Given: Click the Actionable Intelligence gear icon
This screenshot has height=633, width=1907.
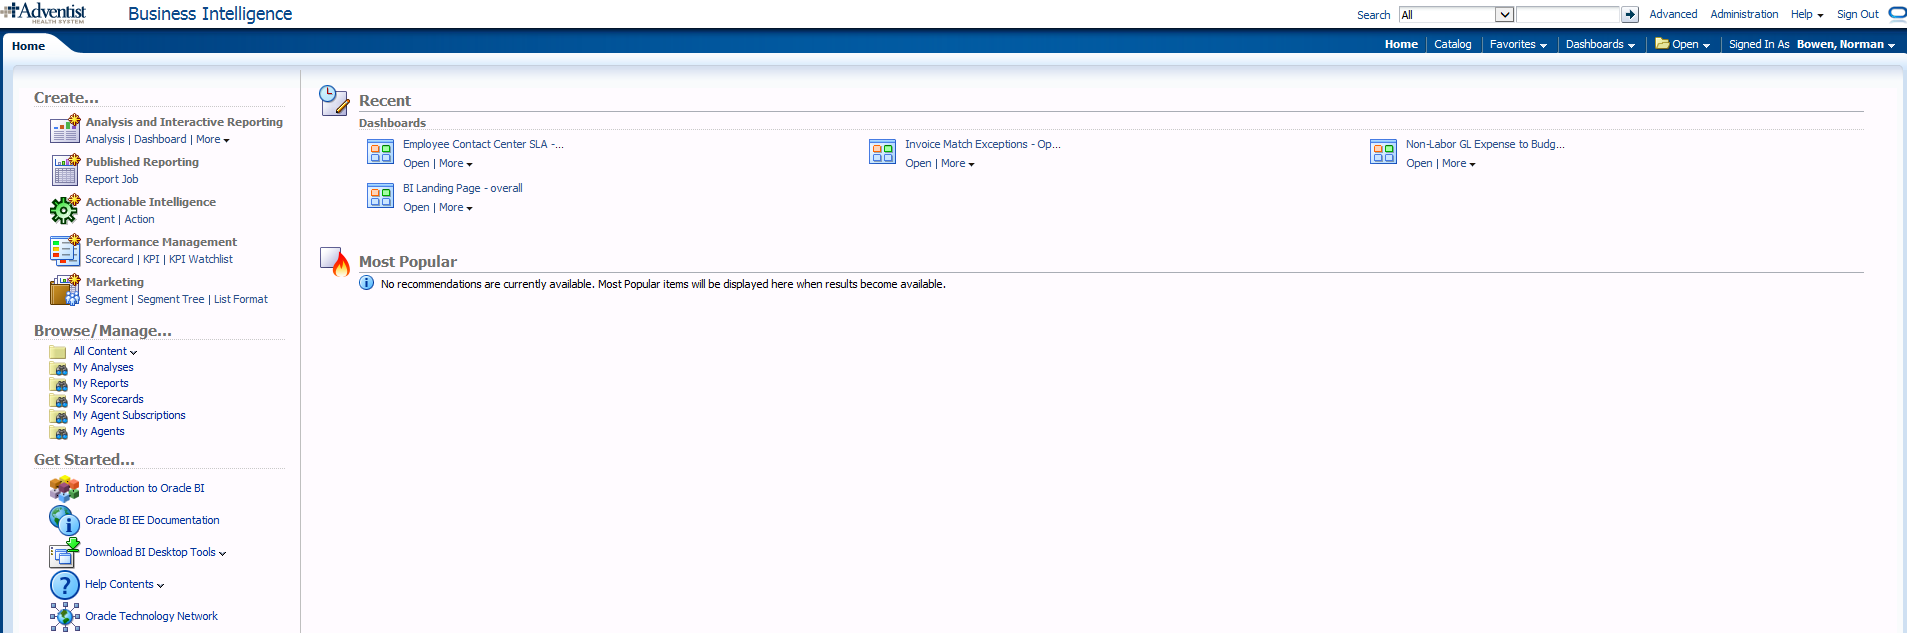Looking at the screenshot, I should pos(65,210).
